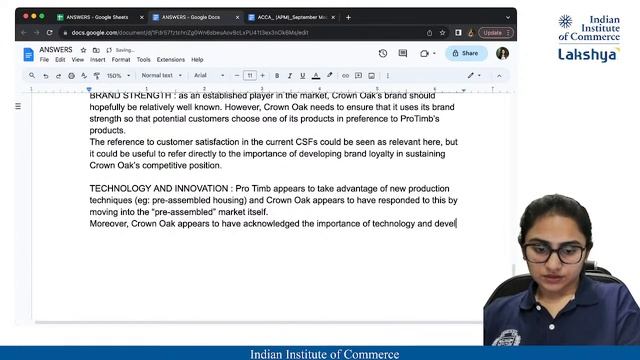Open the Edit menu
The width and height of the screenshot is (640, 360).
tap(60, 60)
